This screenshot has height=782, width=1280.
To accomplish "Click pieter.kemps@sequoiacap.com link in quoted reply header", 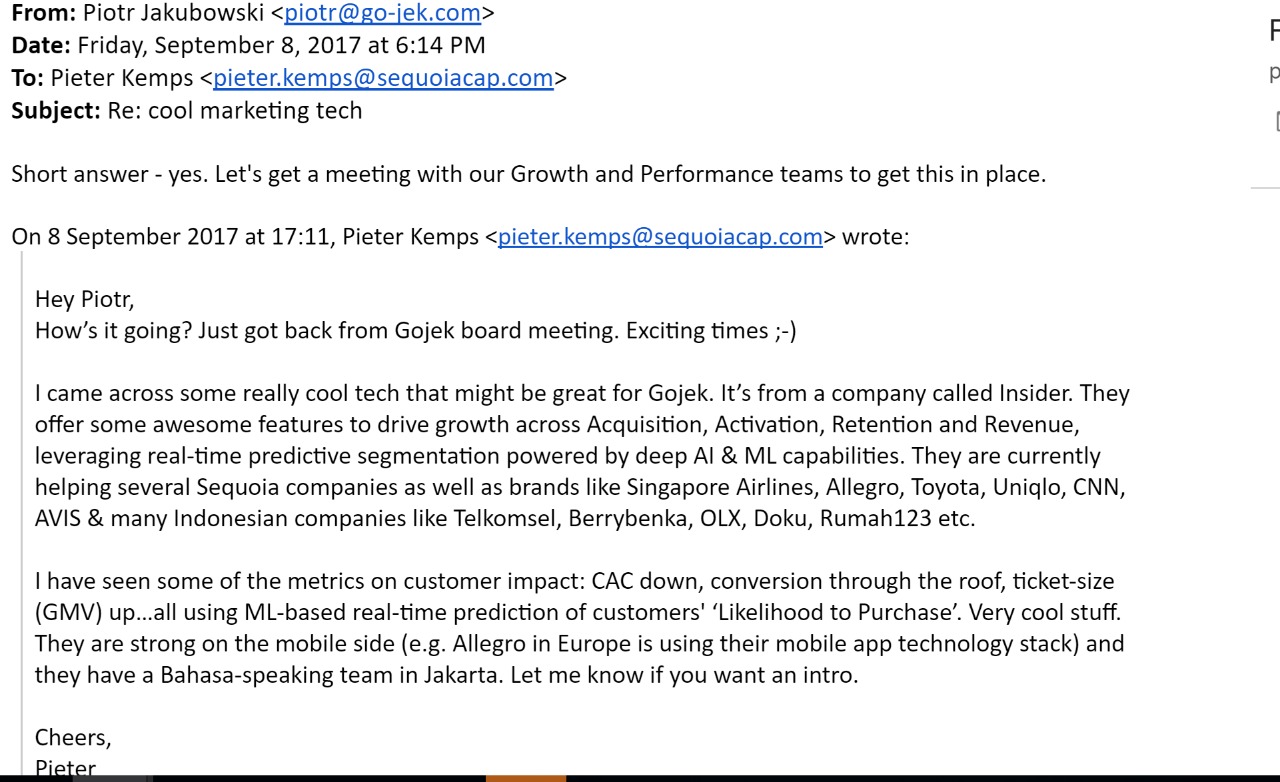I will click(660, 237).
